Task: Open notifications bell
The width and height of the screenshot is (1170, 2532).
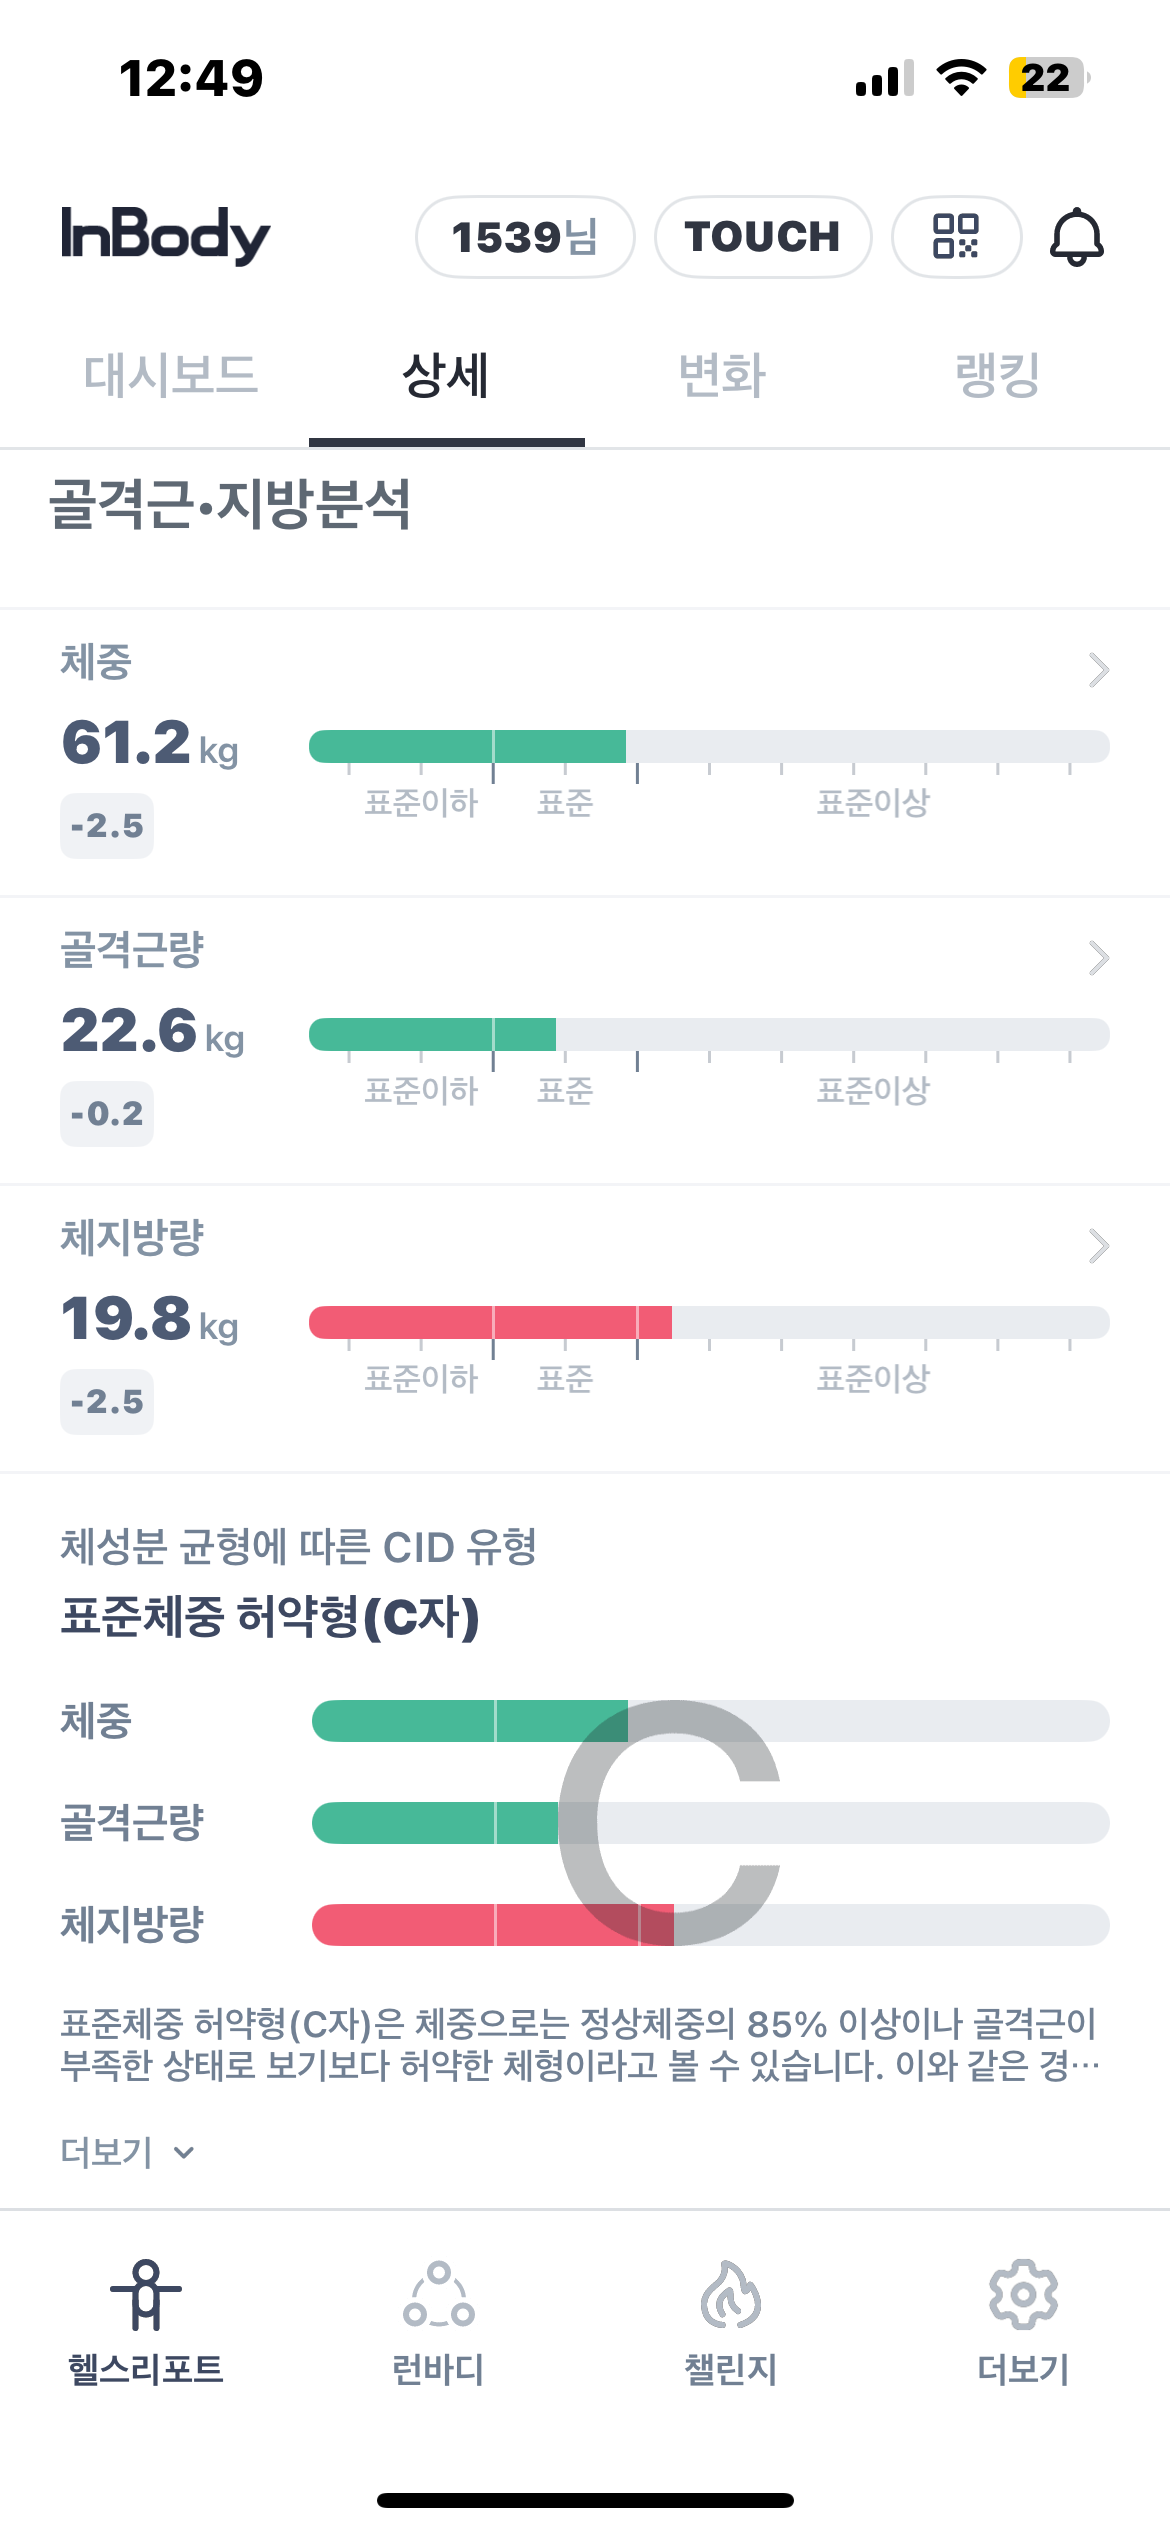Action: click(x=1076, y=237)
